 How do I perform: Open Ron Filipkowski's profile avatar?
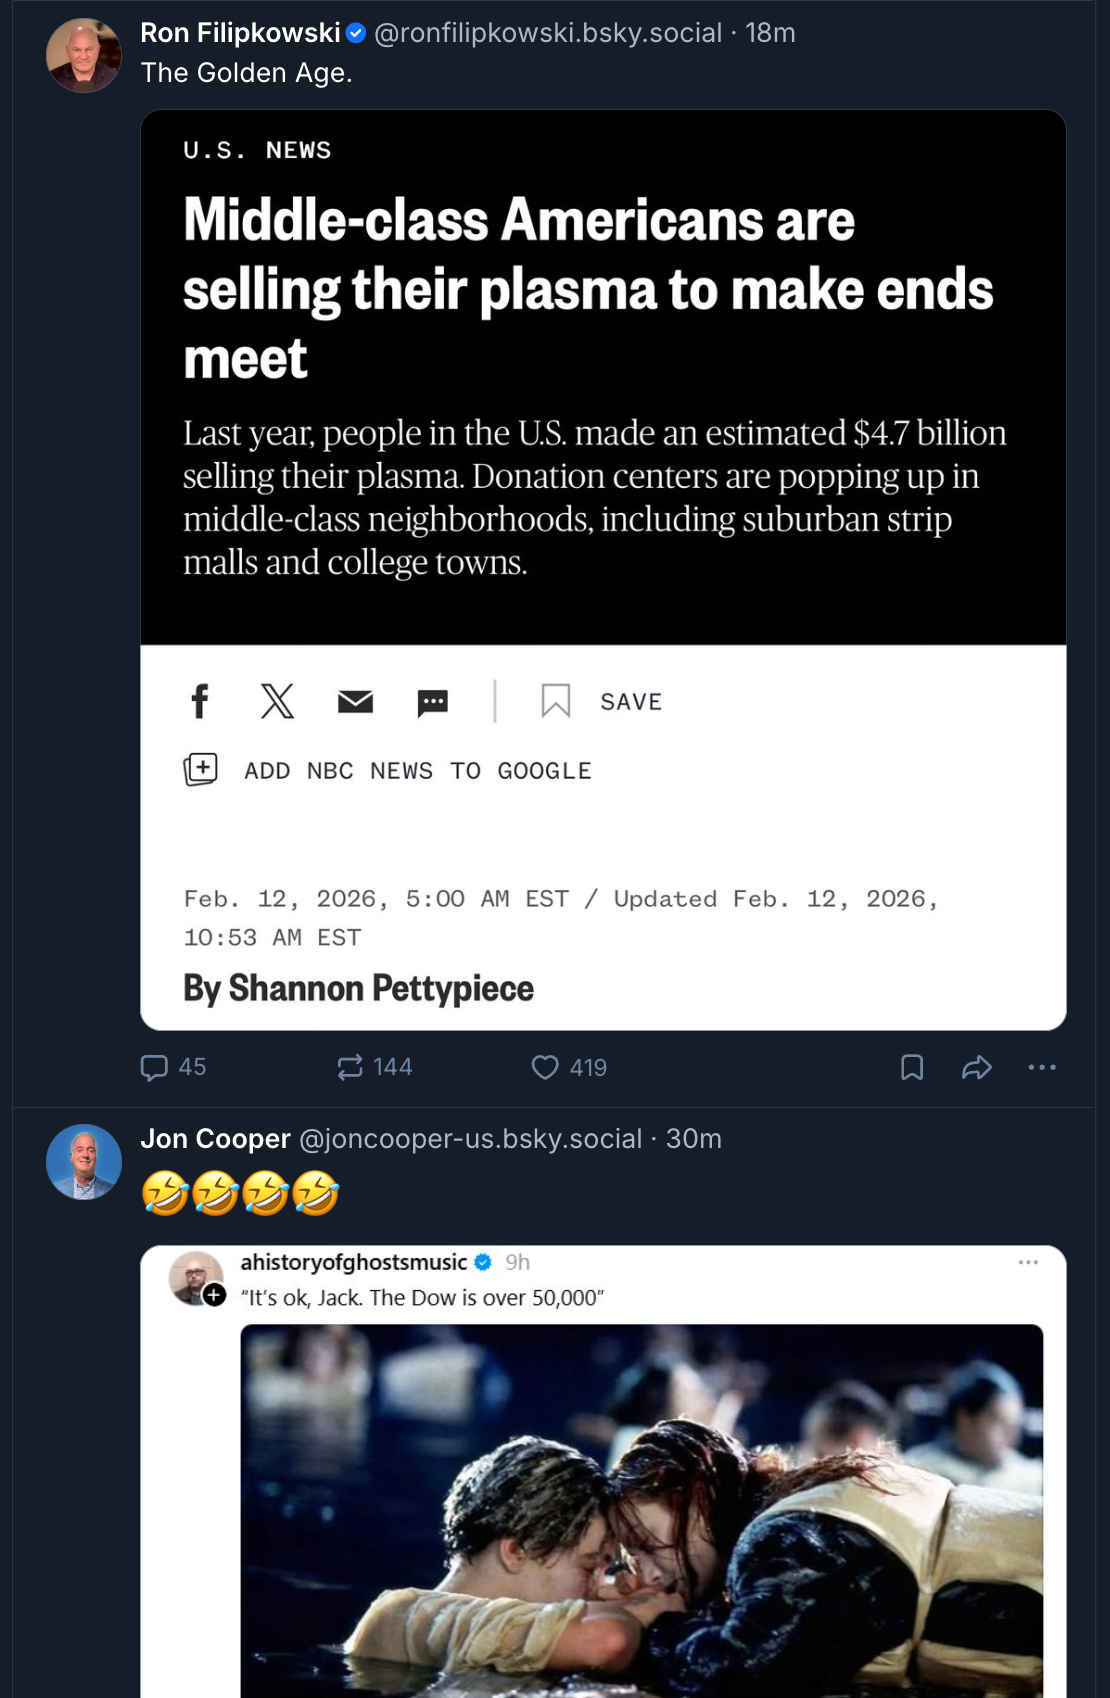[84, 56]
